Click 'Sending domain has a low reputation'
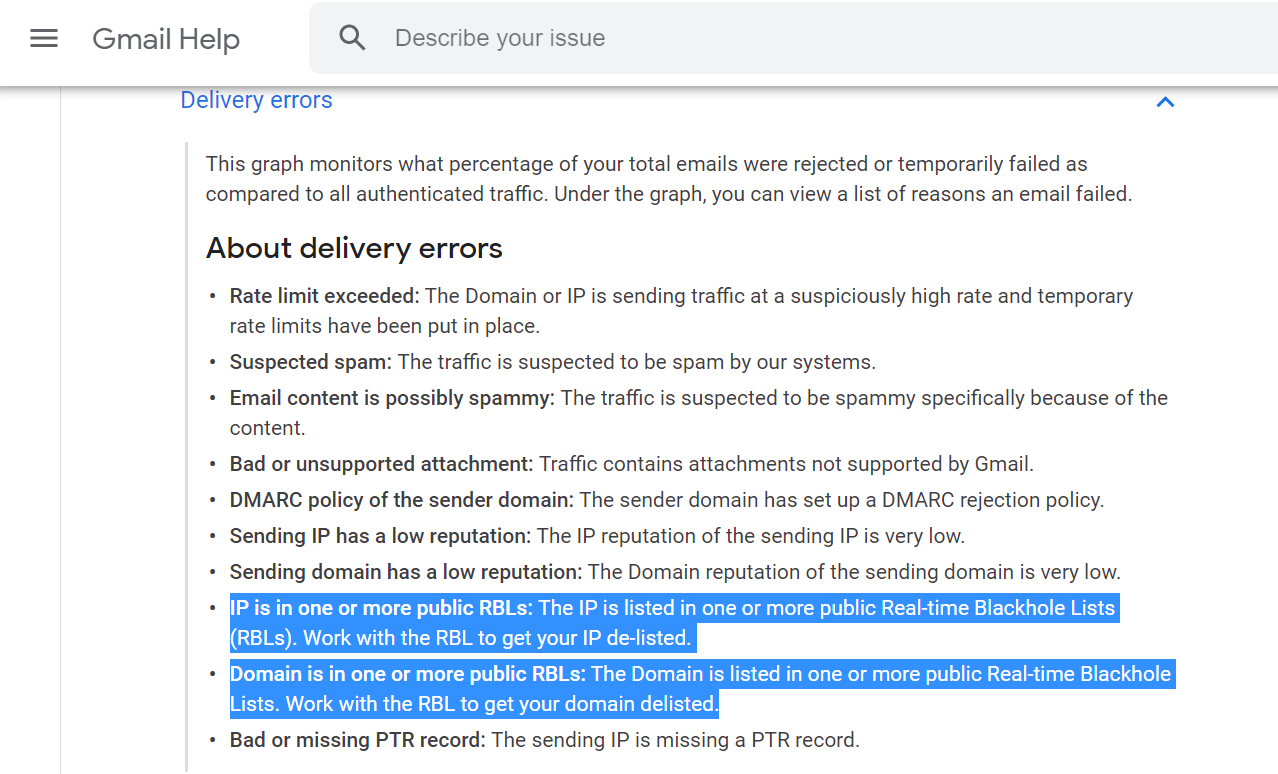 406,572
